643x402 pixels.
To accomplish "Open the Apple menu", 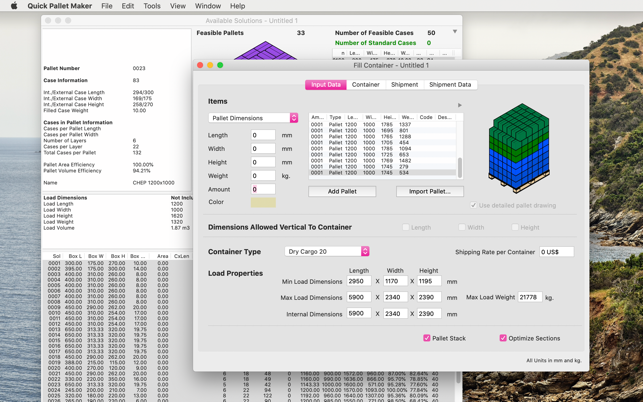I will [x=14, y=6].
